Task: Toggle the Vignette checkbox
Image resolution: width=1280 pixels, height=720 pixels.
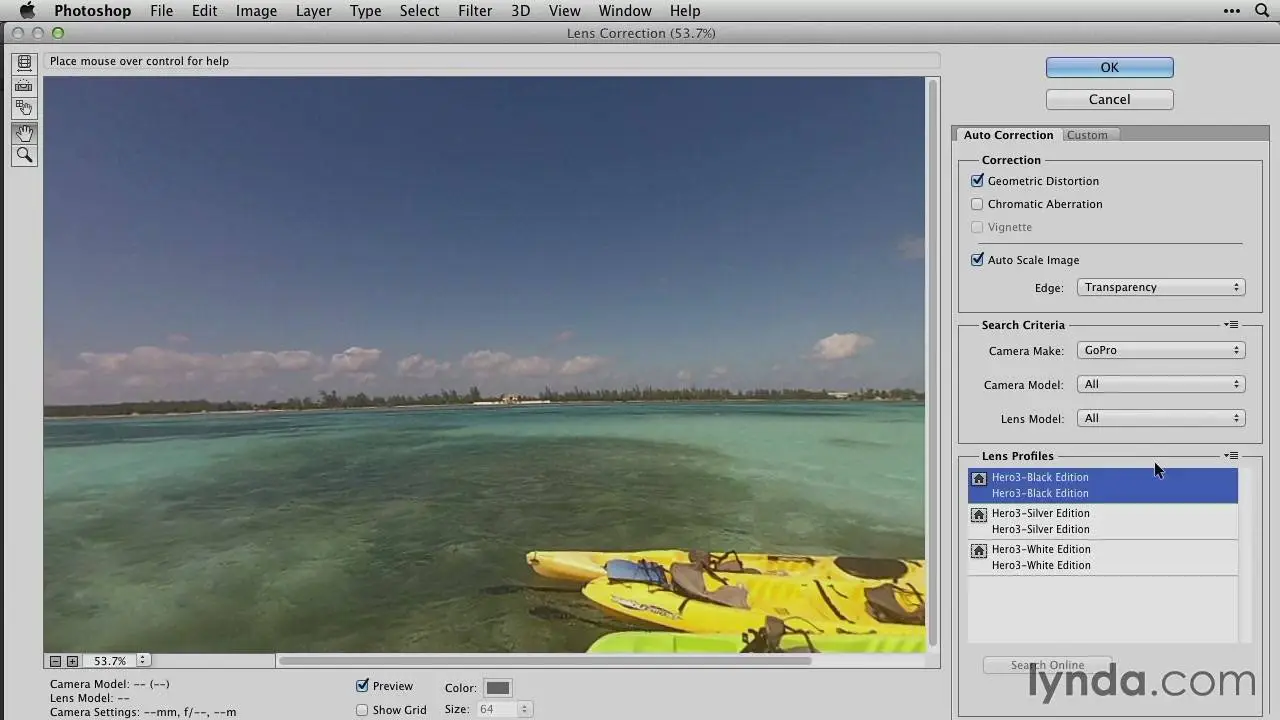Action: [x=977, y=227]
